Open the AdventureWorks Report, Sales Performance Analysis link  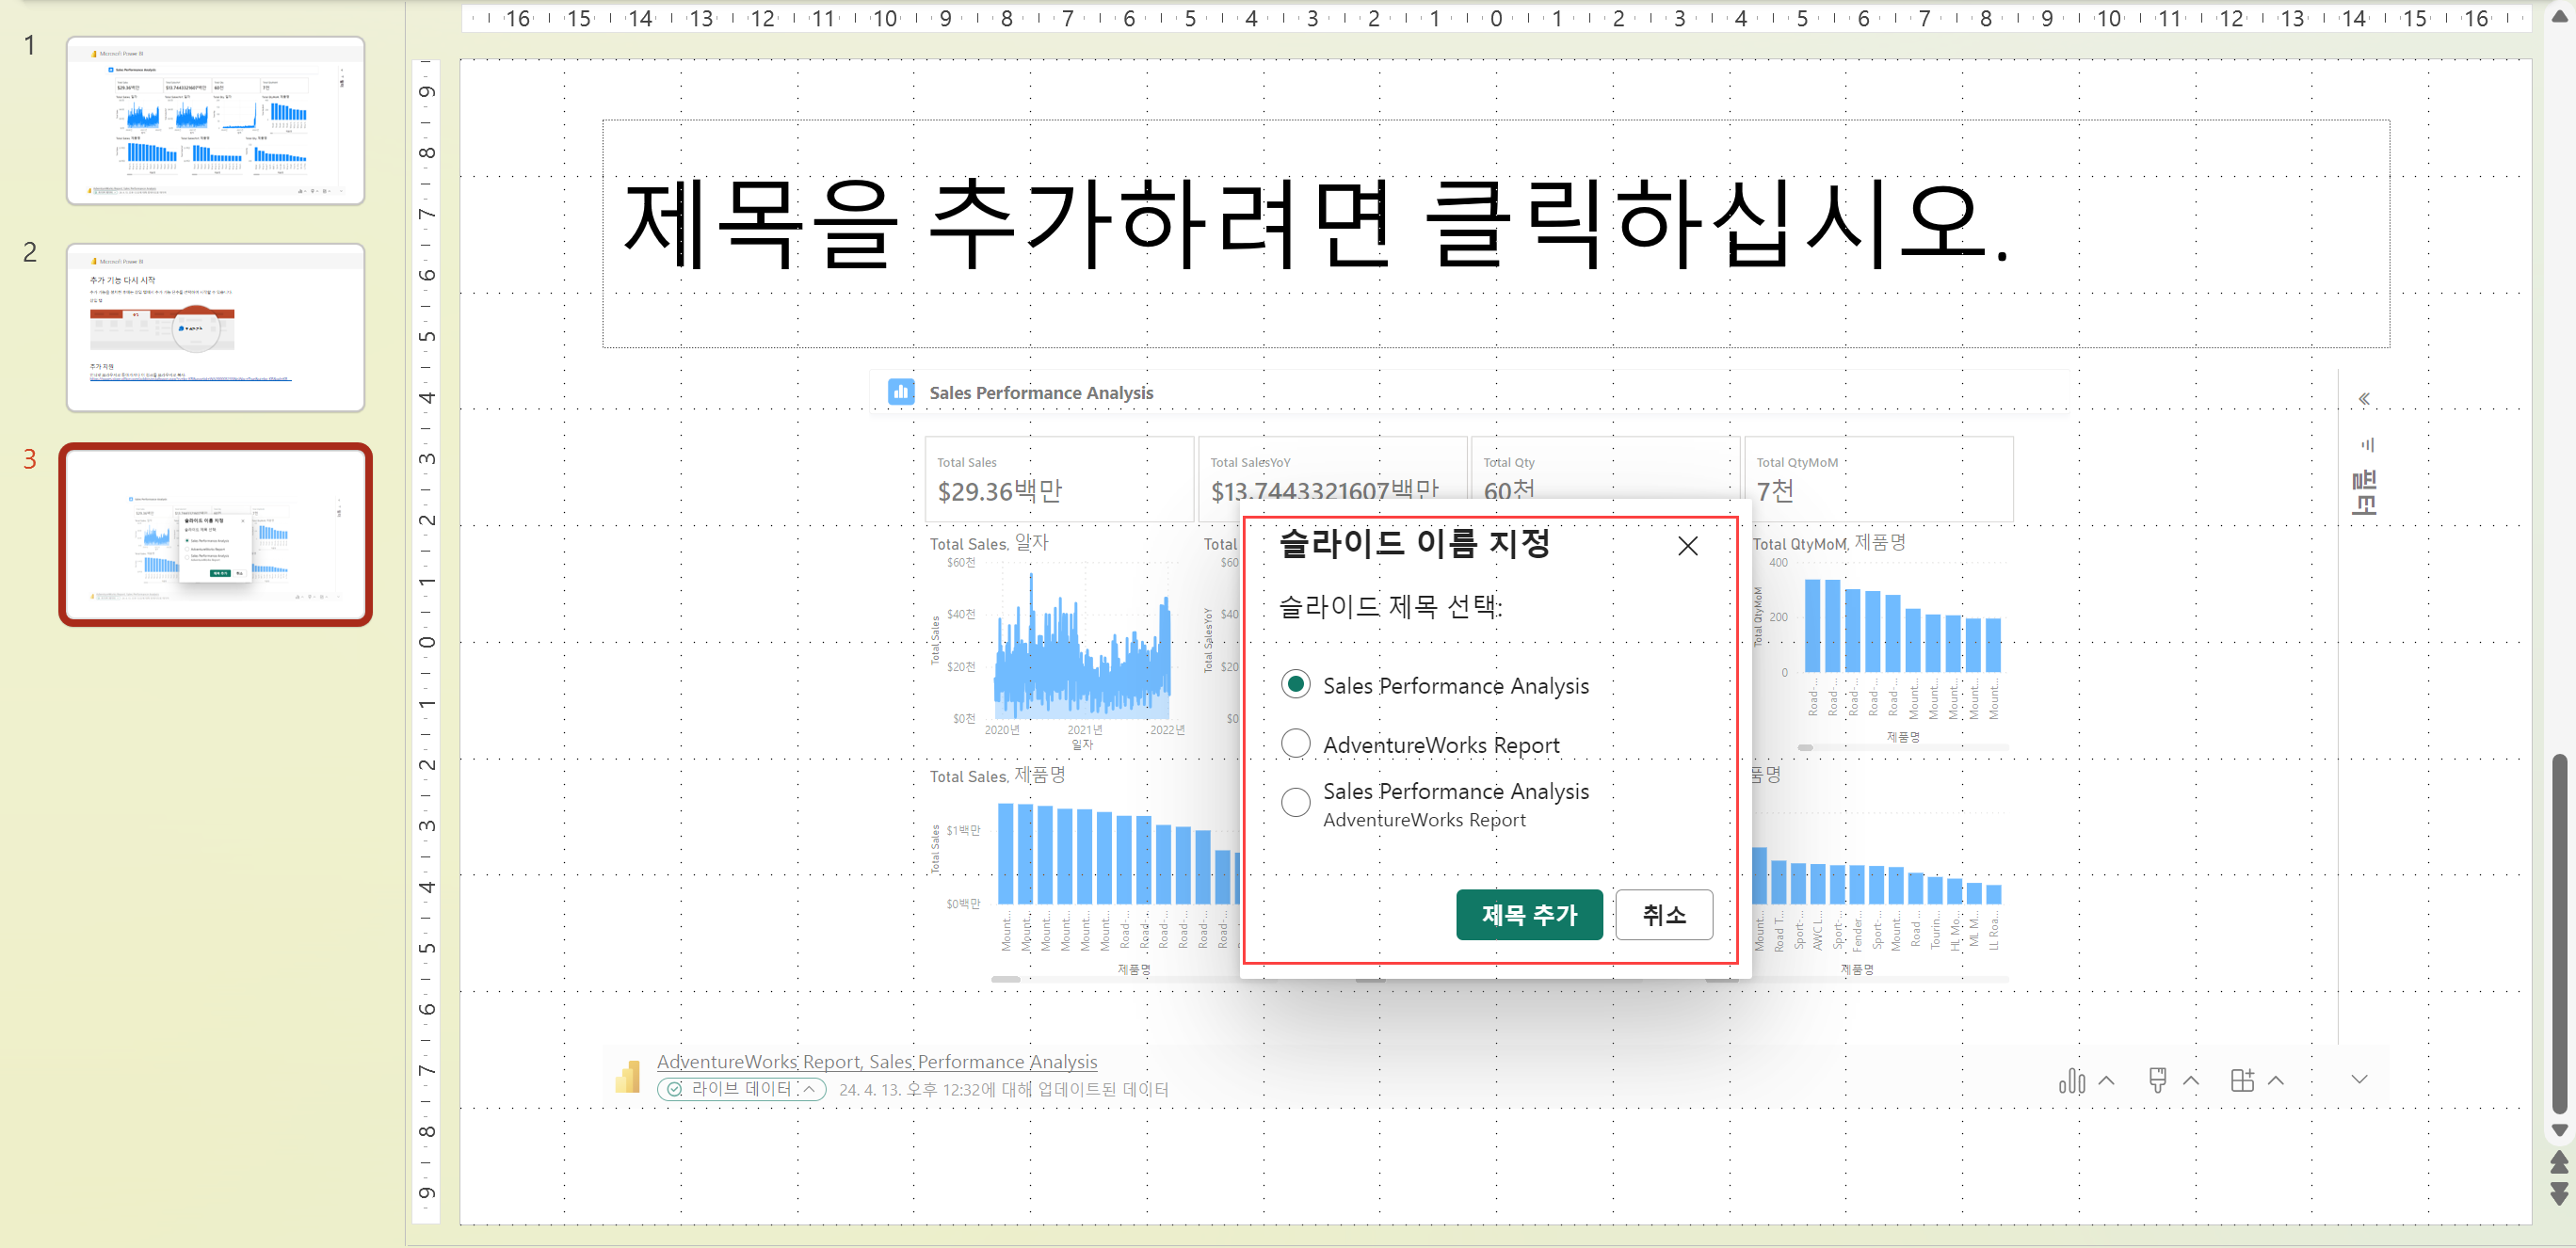pyautogui.click(x=876, y=1062)
